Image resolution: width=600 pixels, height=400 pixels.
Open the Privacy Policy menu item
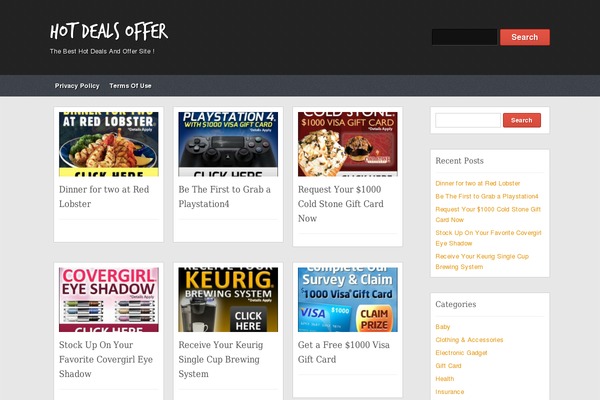coord(77,86)
